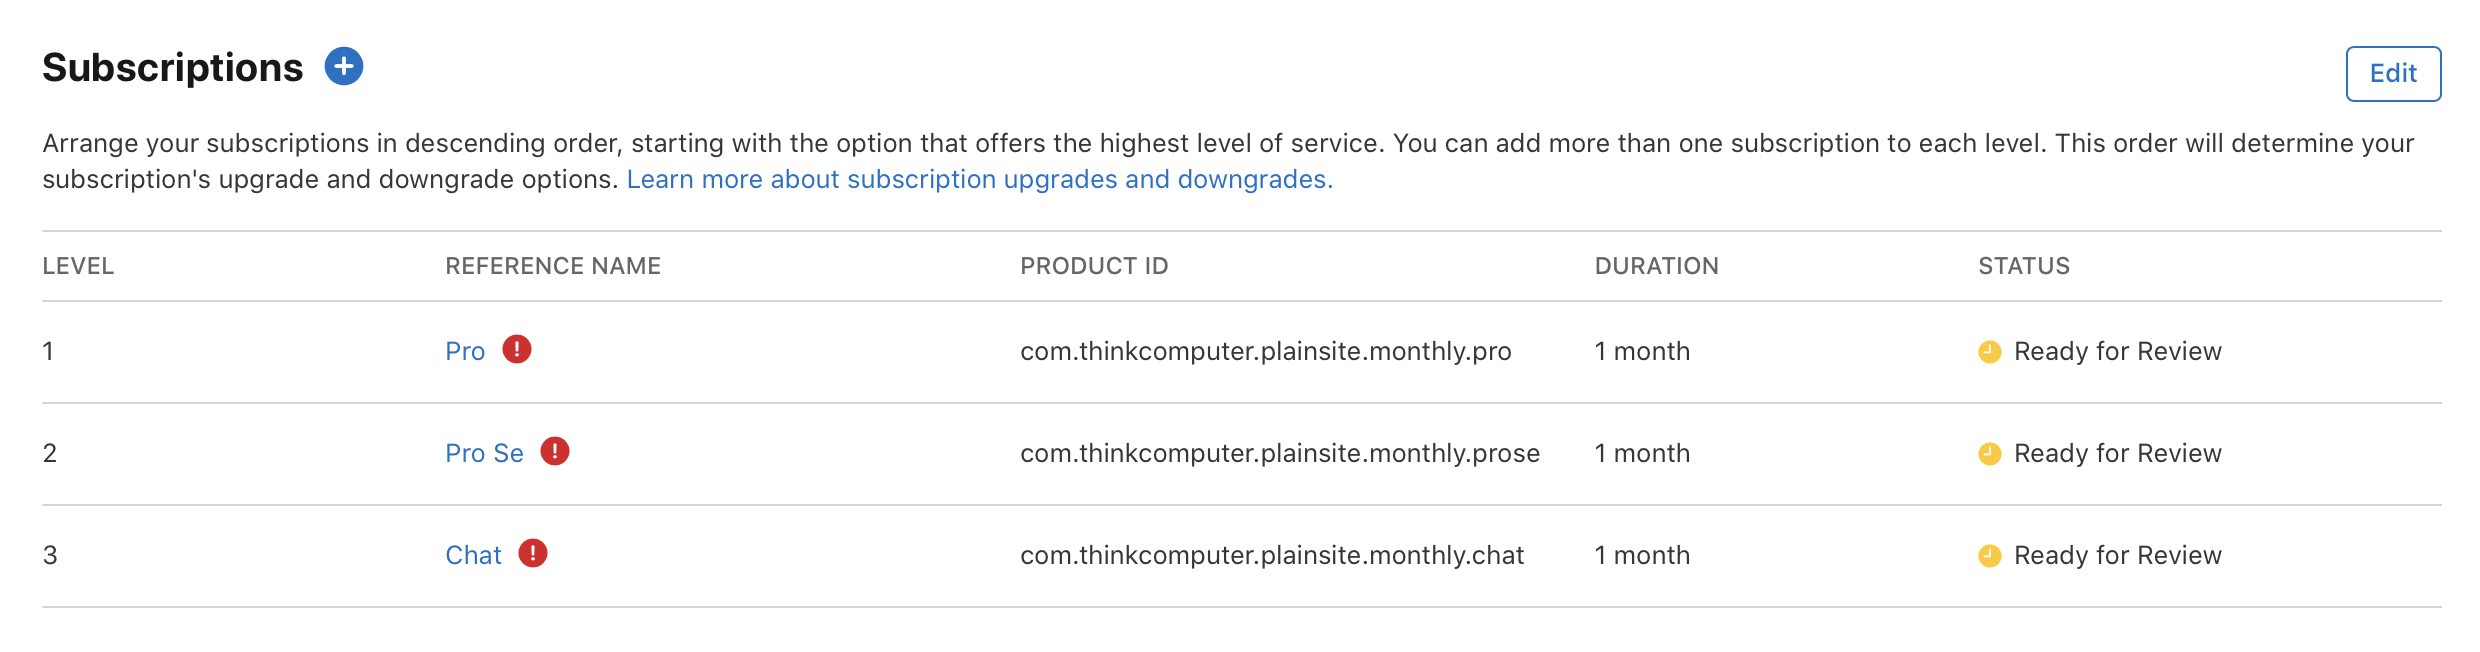
Task: Click the Duration column header
Action: pos(1656,266)
